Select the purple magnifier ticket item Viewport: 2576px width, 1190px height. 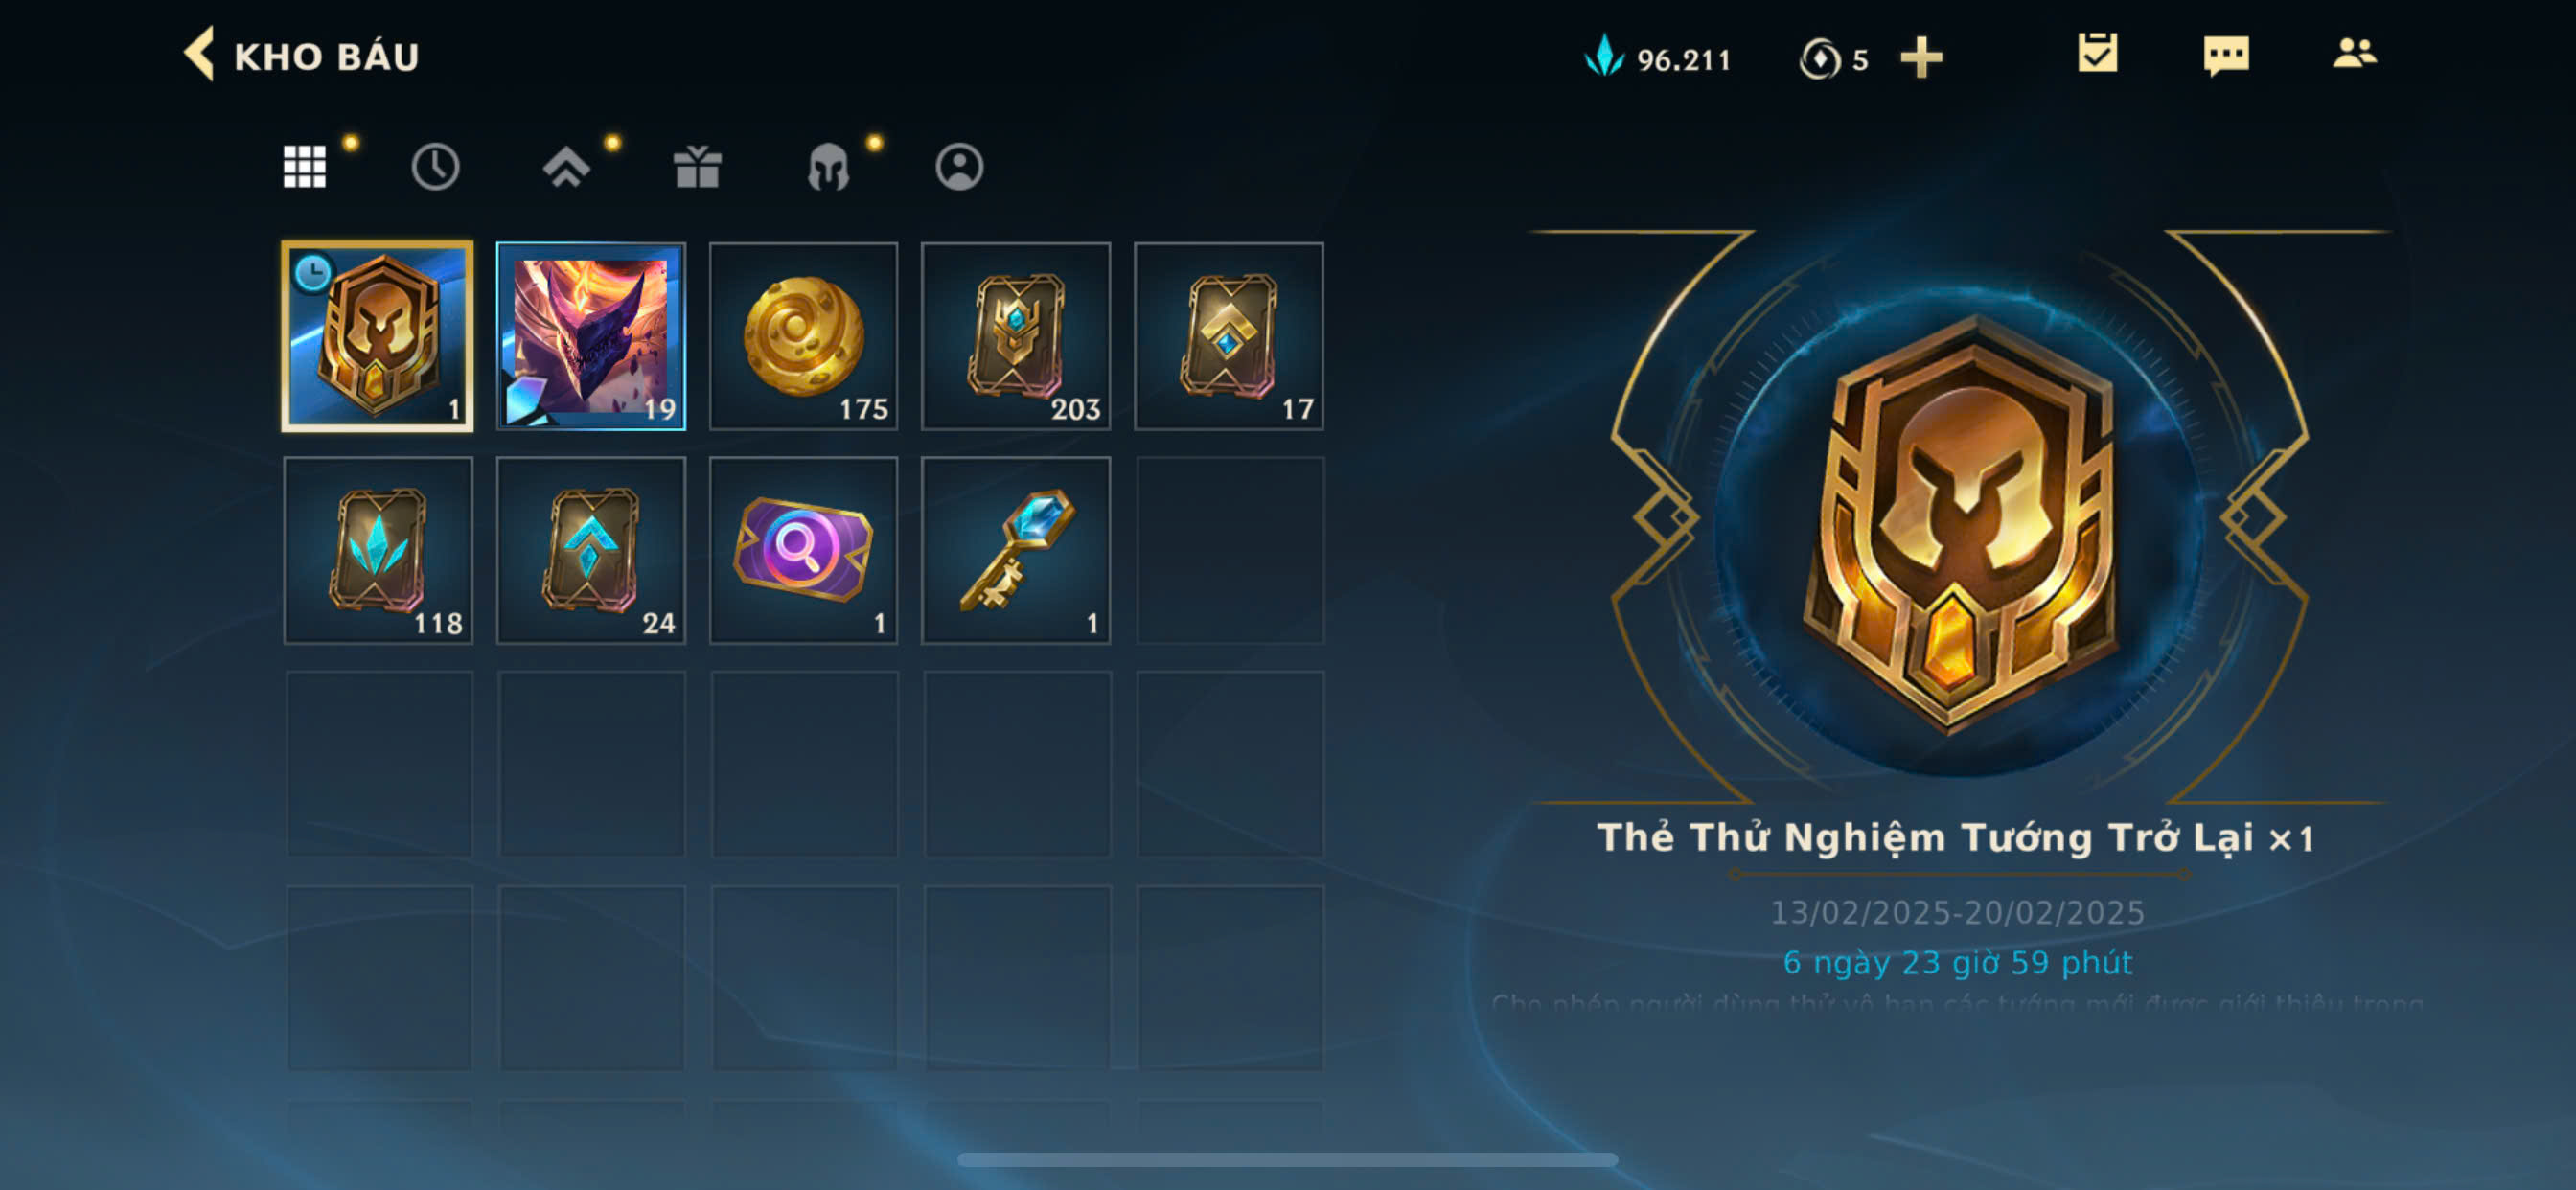pos(804,550)
